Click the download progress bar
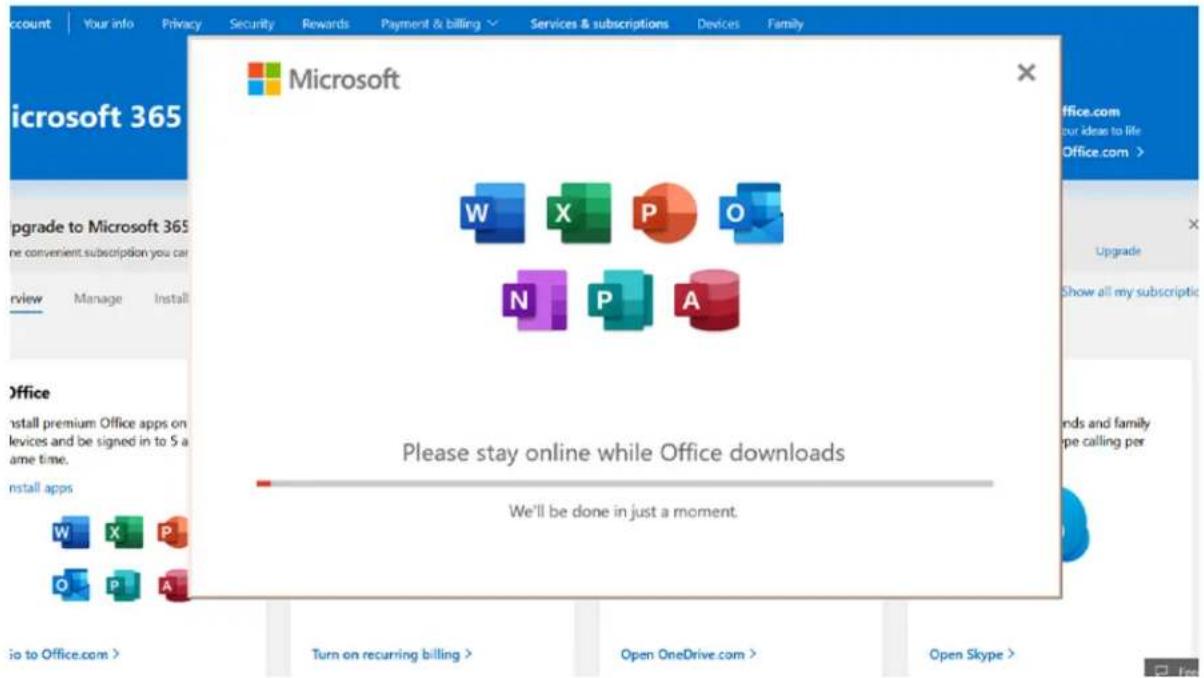Viewport: 1204px width, 678px height. click(624, 483)
